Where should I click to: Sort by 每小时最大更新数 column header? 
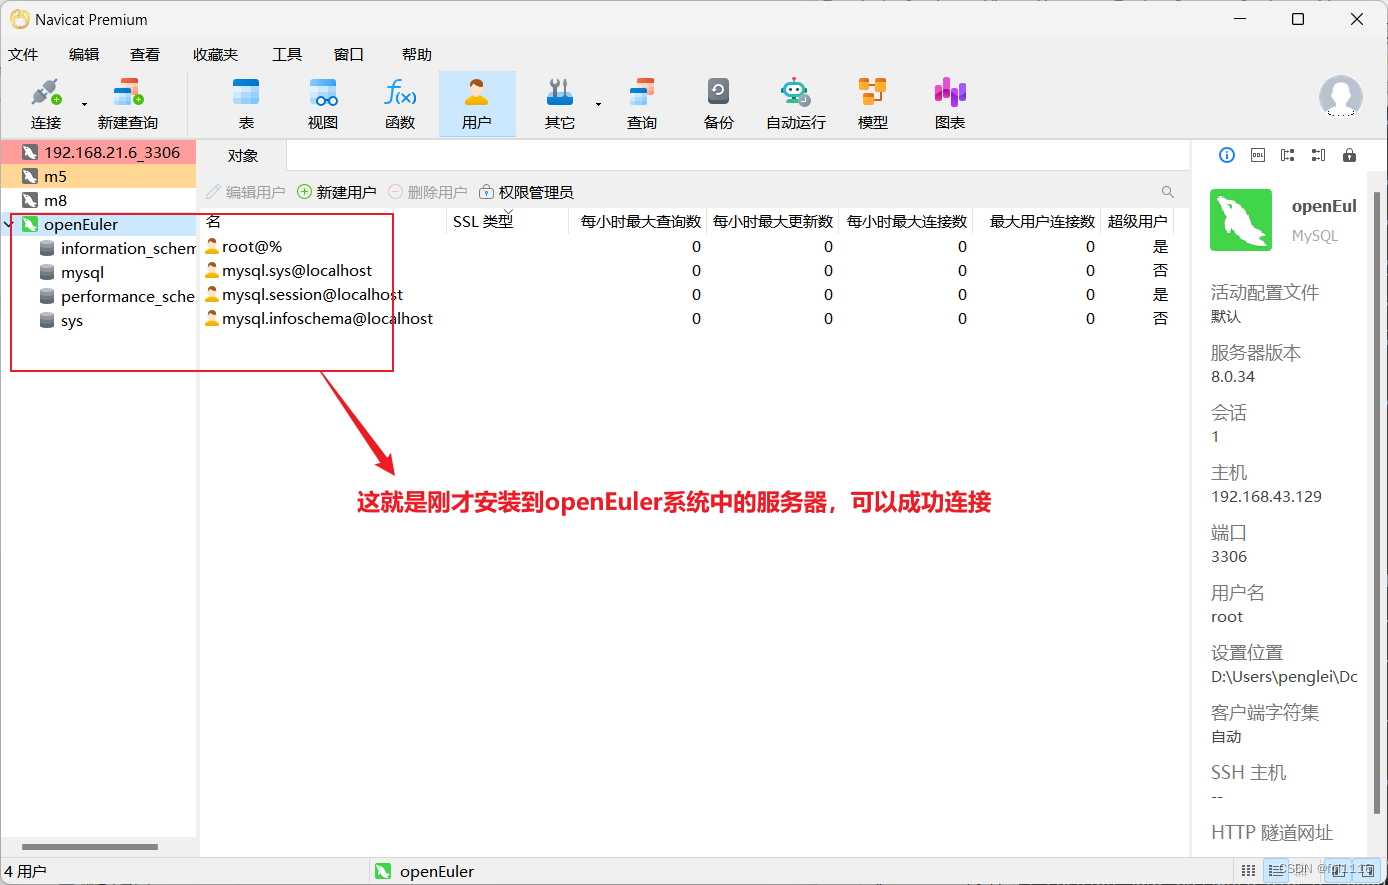[x=773, y=221]
